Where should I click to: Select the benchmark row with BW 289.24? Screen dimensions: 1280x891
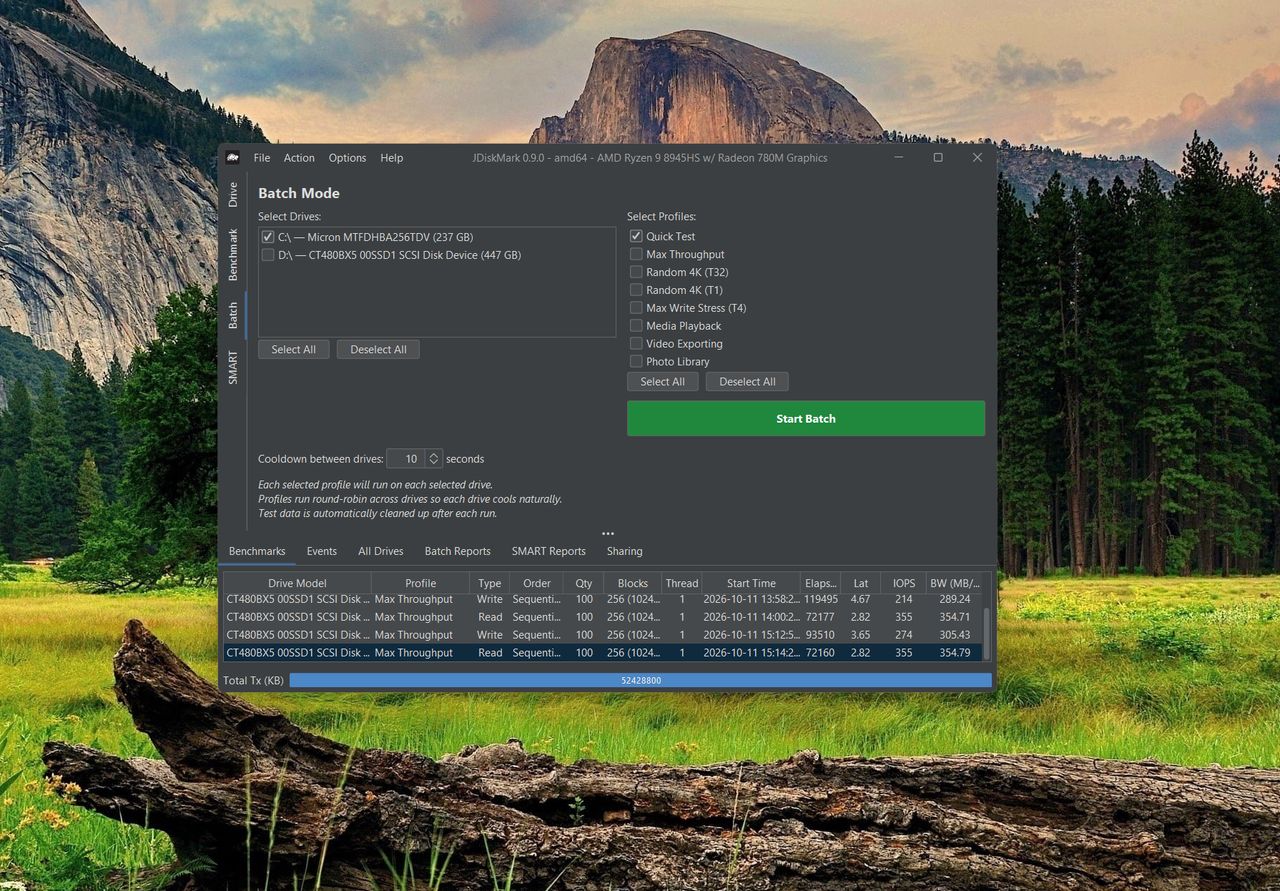602,600
